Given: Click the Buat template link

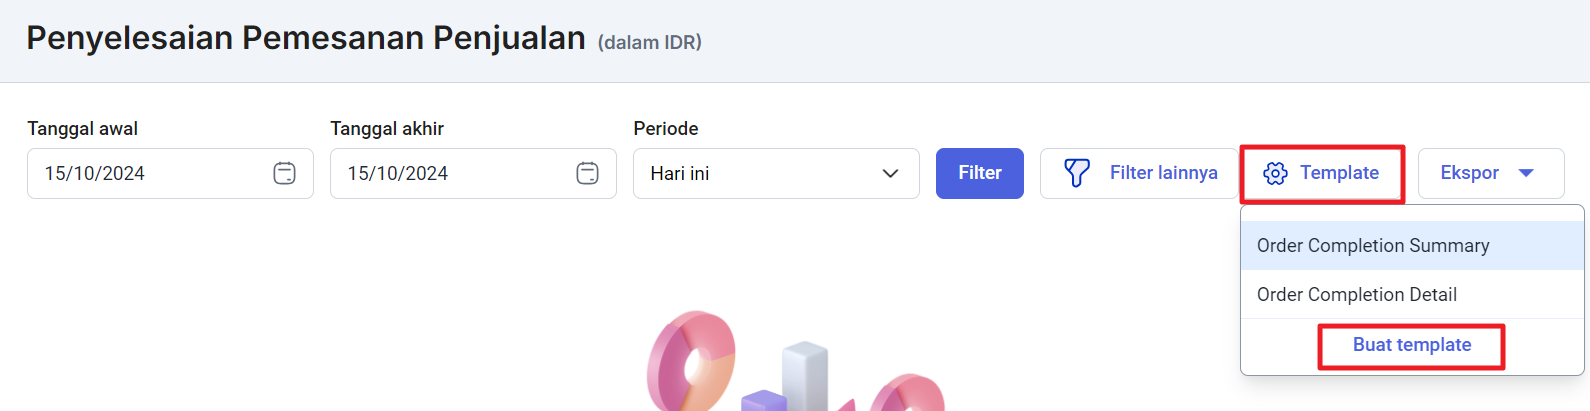Looking at the screenshot, I should coord(1412,345).
